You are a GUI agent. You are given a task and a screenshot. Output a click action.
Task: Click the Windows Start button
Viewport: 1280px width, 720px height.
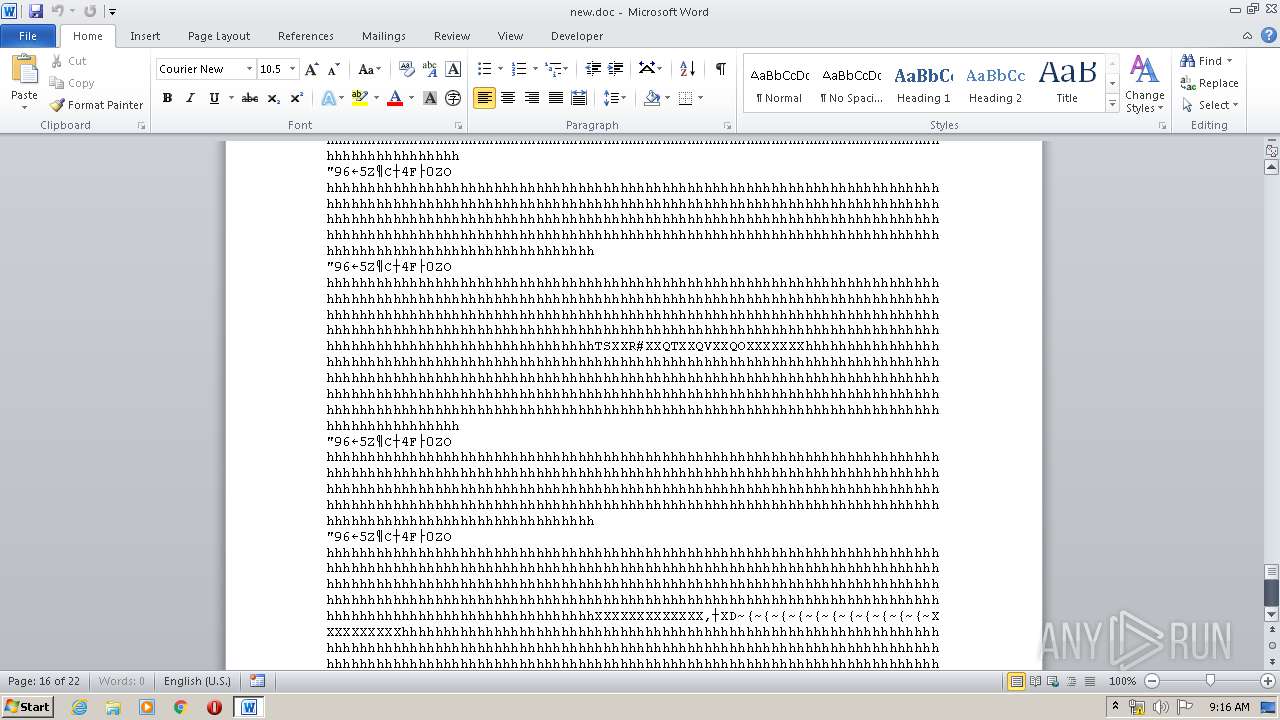click(x=27, y=706)
